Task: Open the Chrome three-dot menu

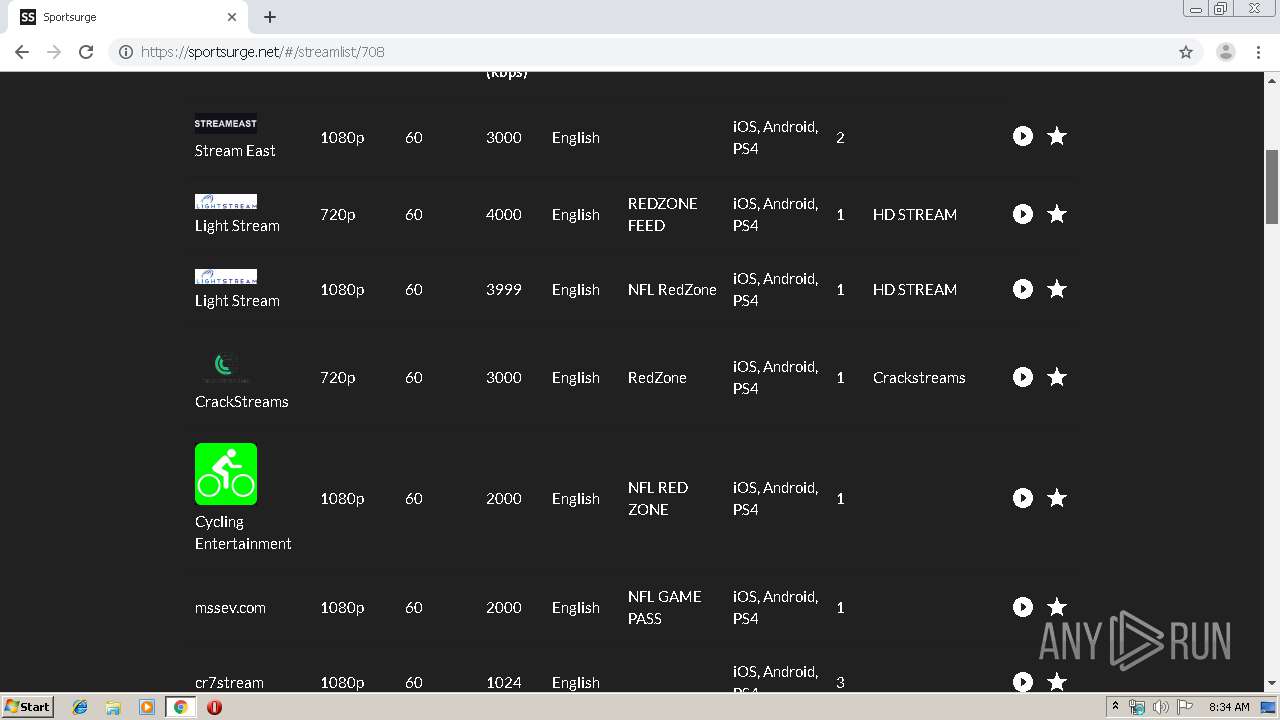Action: click(1259, 52)
